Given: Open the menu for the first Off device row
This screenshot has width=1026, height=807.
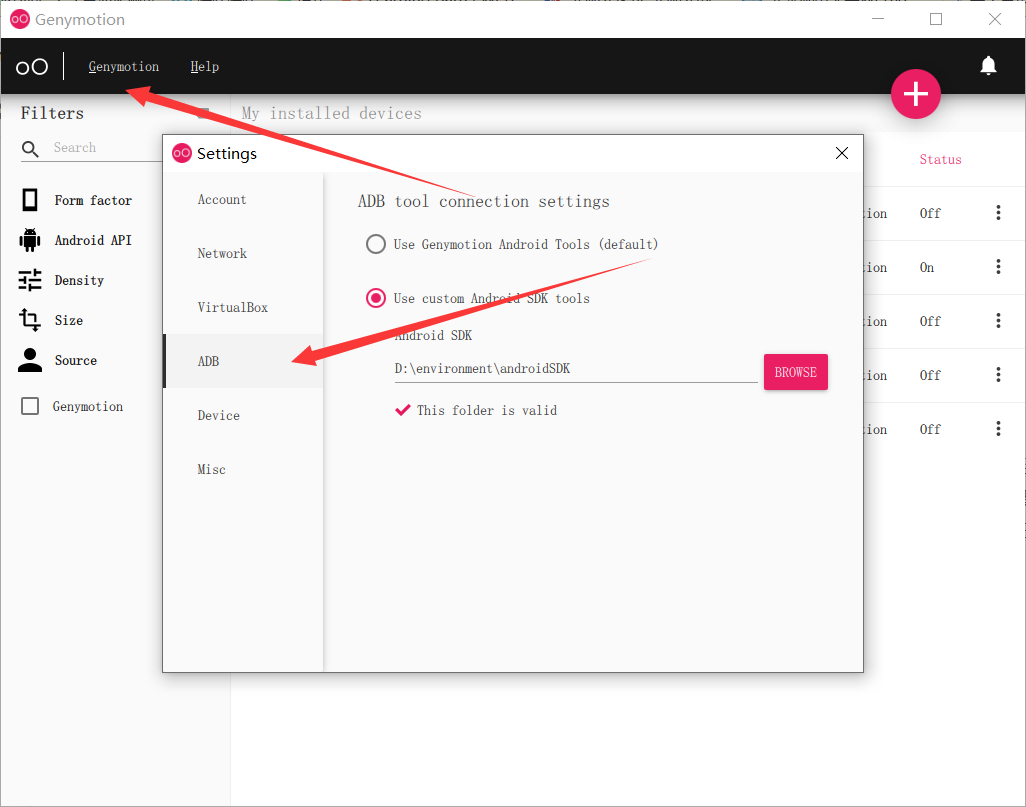Looking at the screenshot, I should tap(998, 213).
